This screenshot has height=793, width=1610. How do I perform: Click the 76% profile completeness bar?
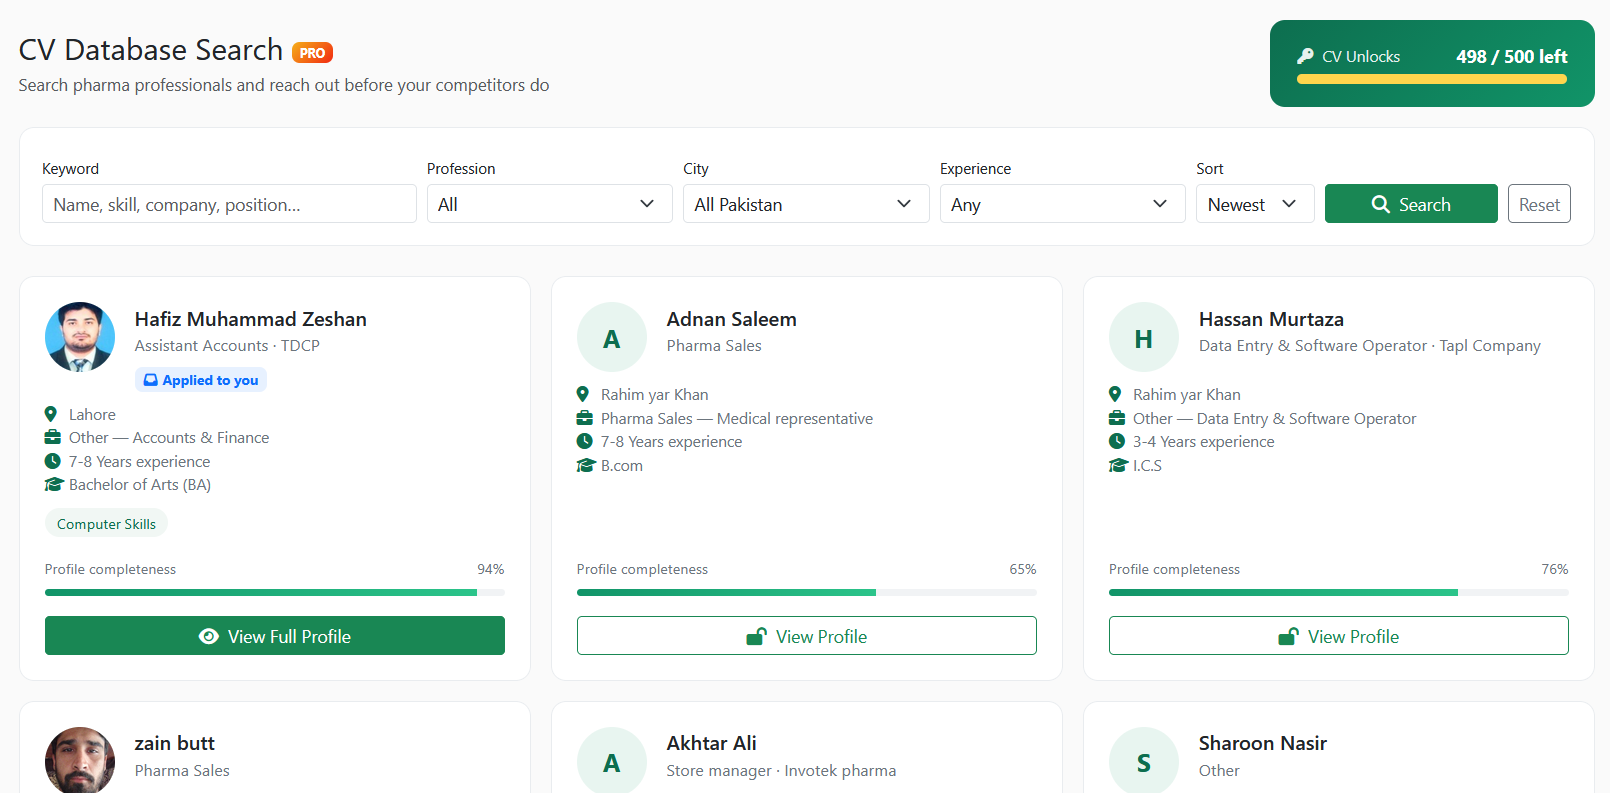(1339, 592)
